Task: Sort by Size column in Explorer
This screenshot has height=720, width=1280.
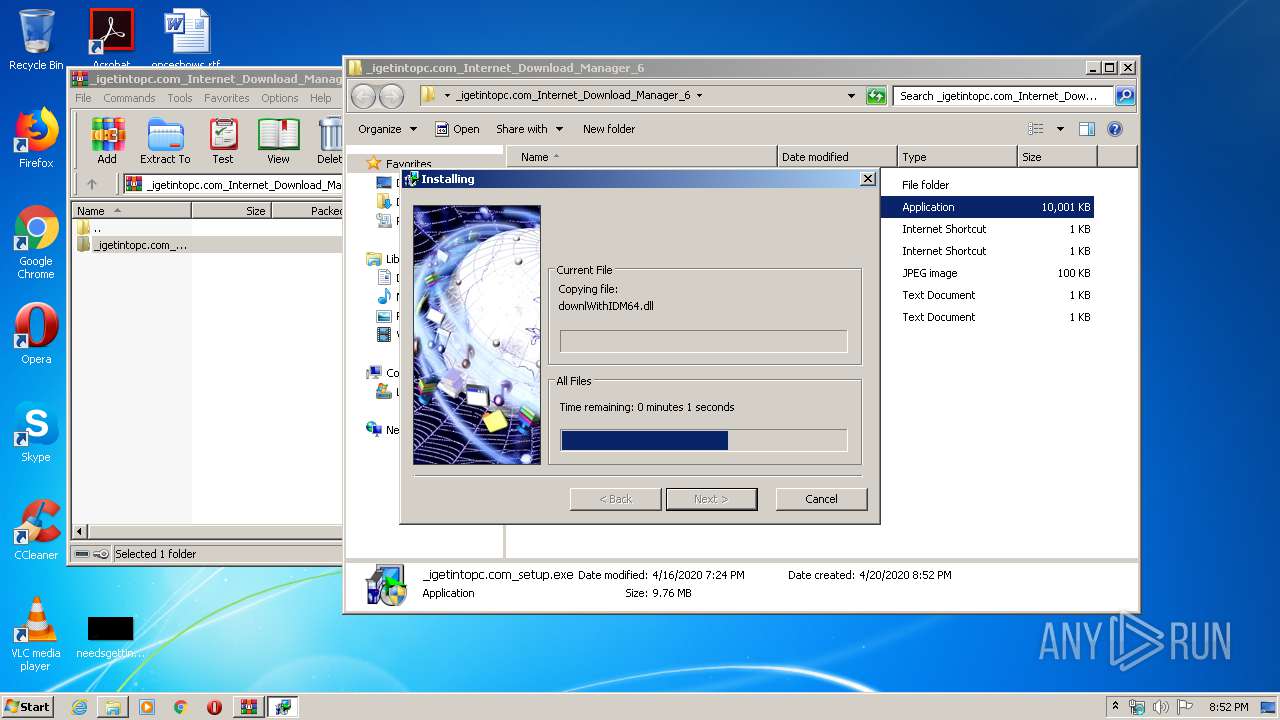Action: click(x=1057, y=157)
